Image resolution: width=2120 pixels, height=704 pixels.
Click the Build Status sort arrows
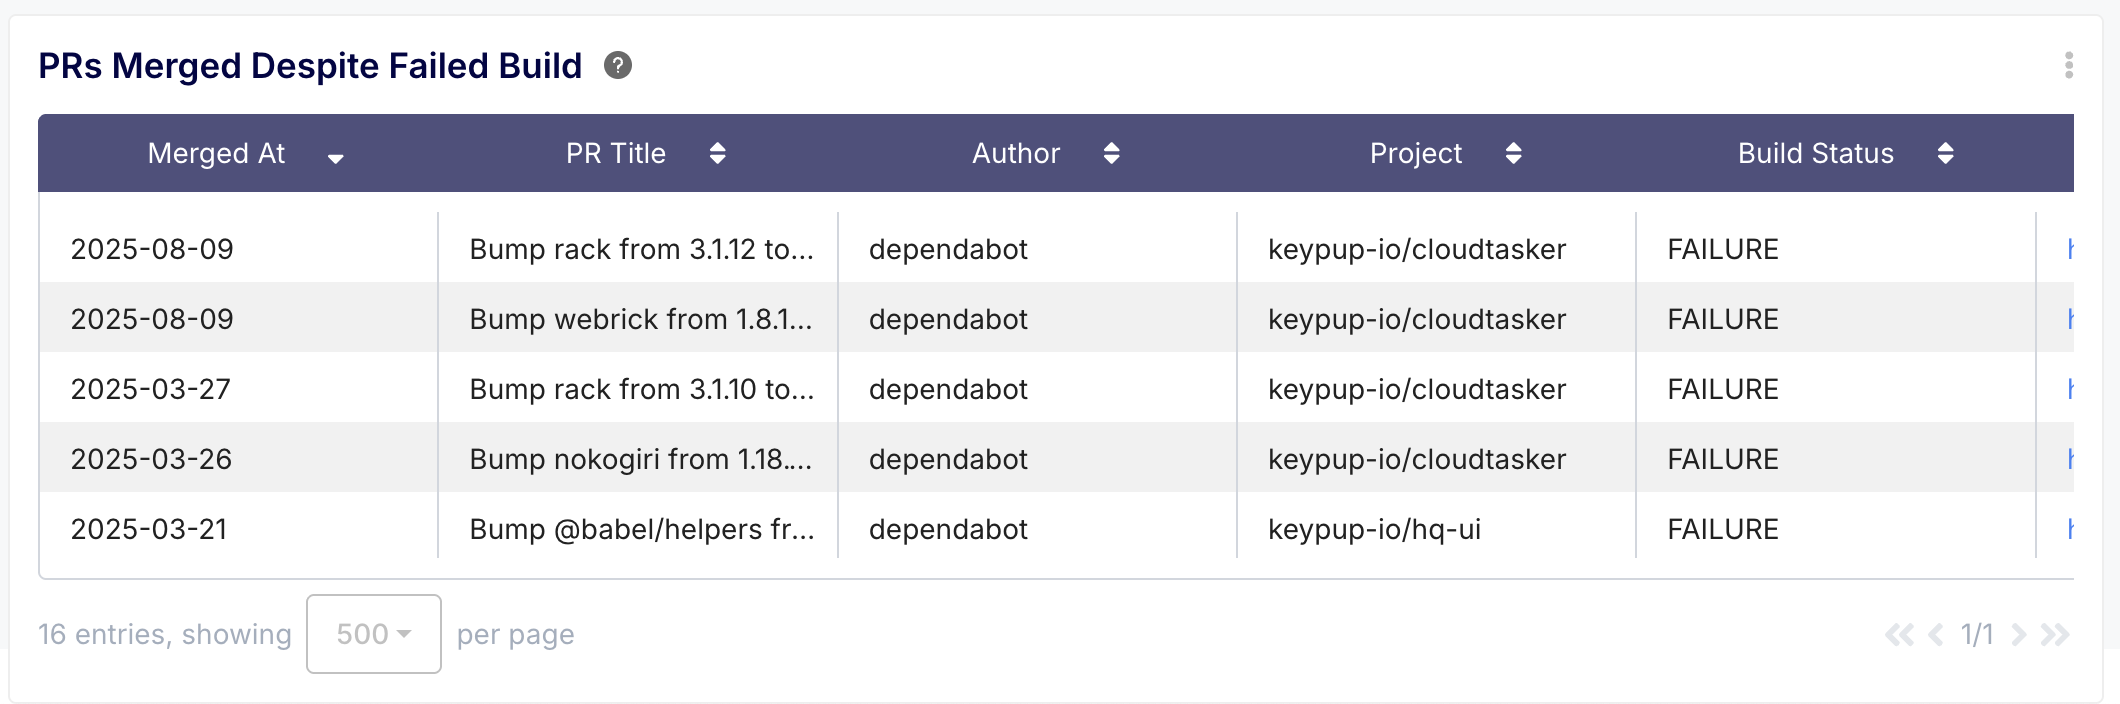pos(1945,153)
